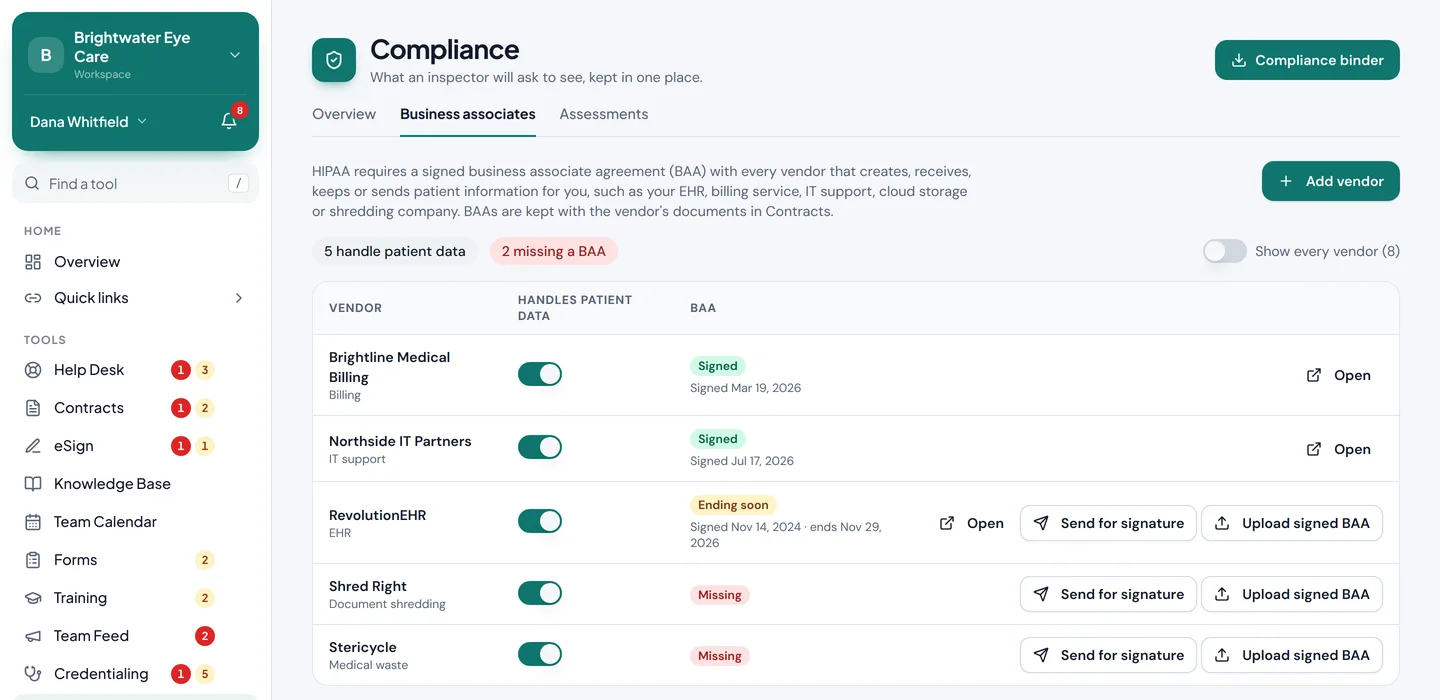The image size is (1440, 700).
Task: Click the Team Feed megaphone icon
Action: (33, 636)
